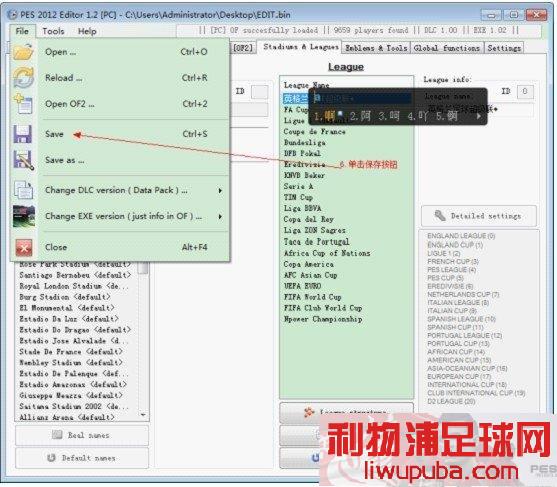Click the Save floppy disk icon
The width and height of the screenshot is (557, 487).
tap(23, 134)
